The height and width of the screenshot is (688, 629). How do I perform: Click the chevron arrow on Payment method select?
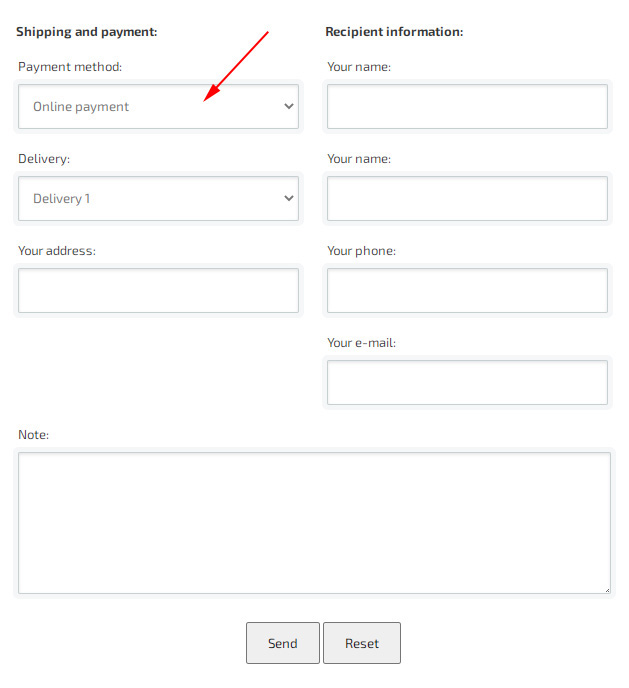(289, 106)
